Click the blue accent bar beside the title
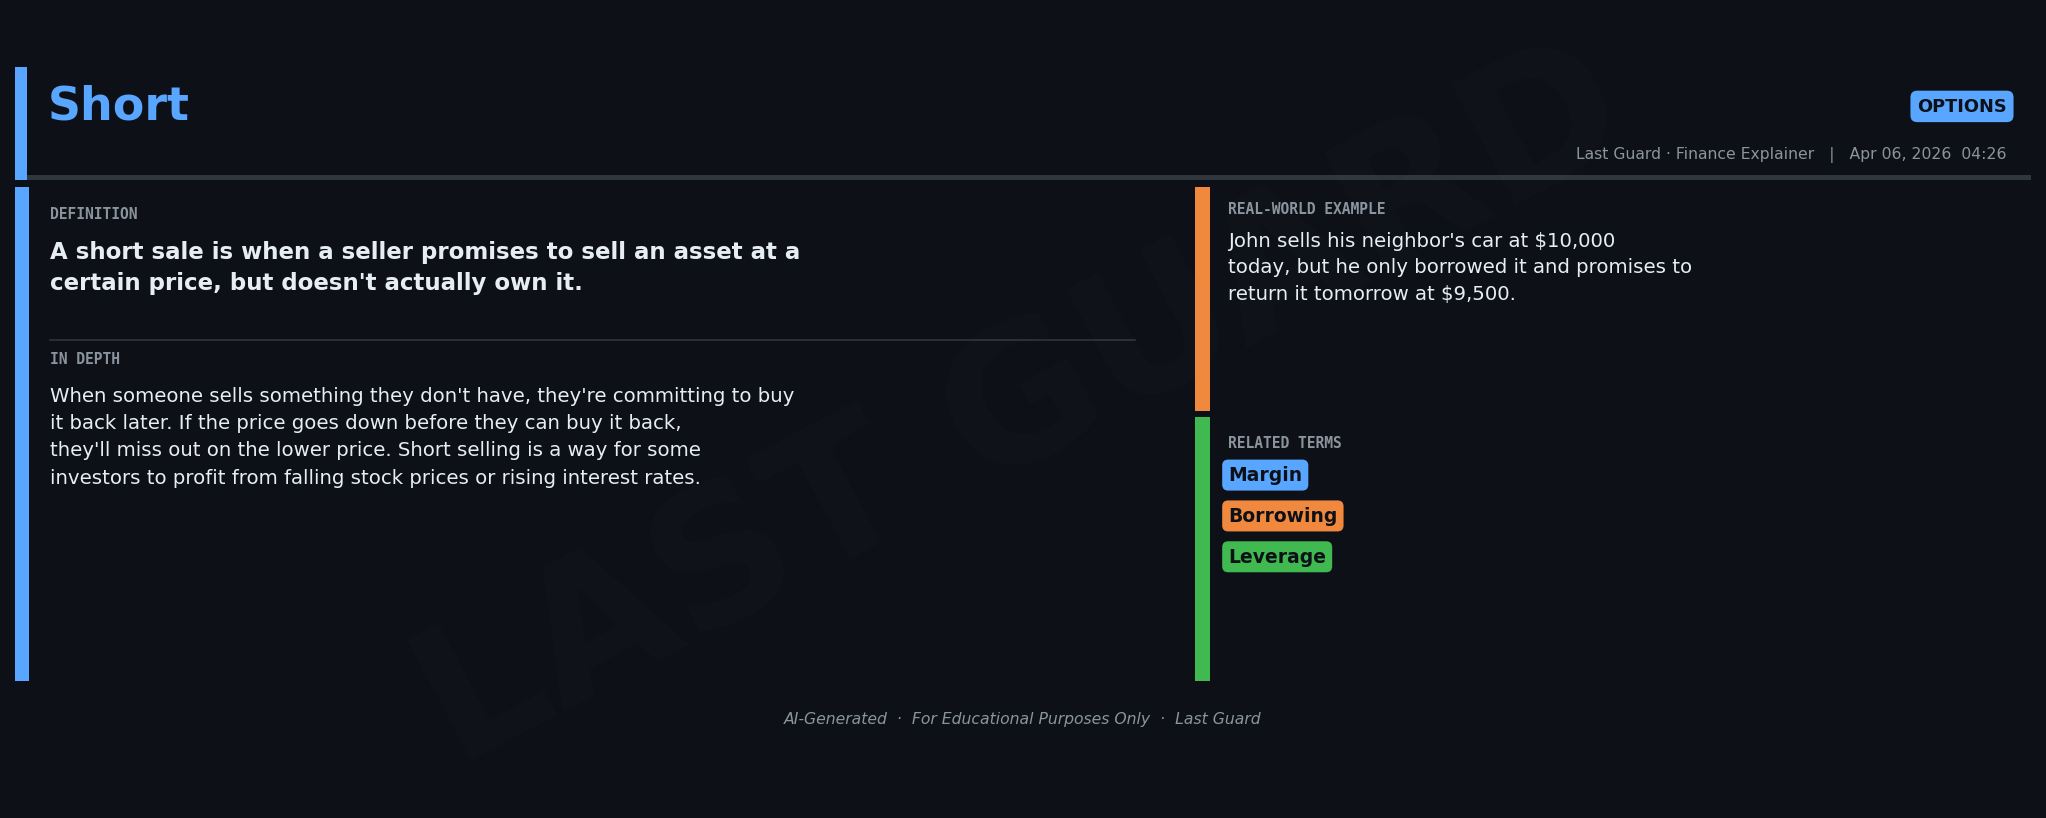2046x818 pixels. point(21,122)
